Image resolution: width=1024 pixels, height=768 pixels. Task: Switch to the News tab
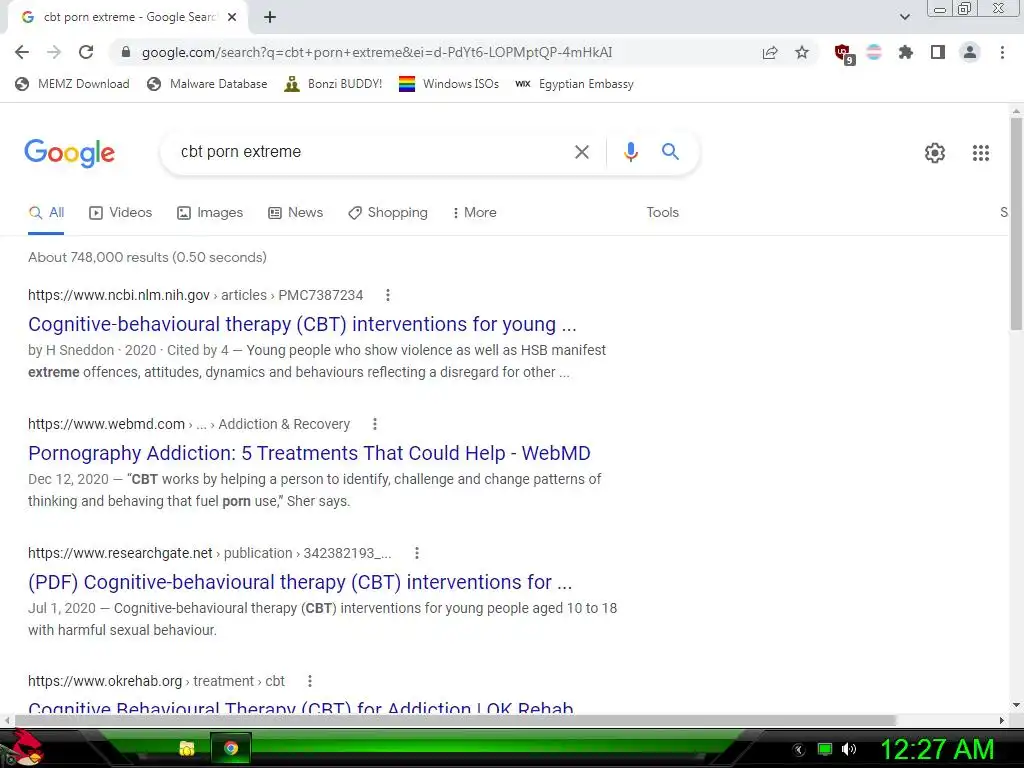[296, 213]
